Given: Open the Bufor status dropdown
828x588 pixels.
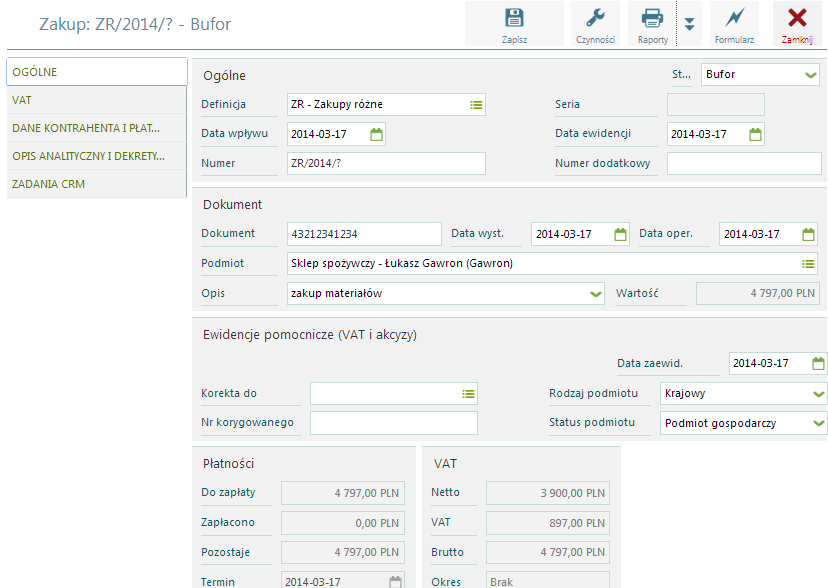Looking at the screenshot, I should pos(761,74).
